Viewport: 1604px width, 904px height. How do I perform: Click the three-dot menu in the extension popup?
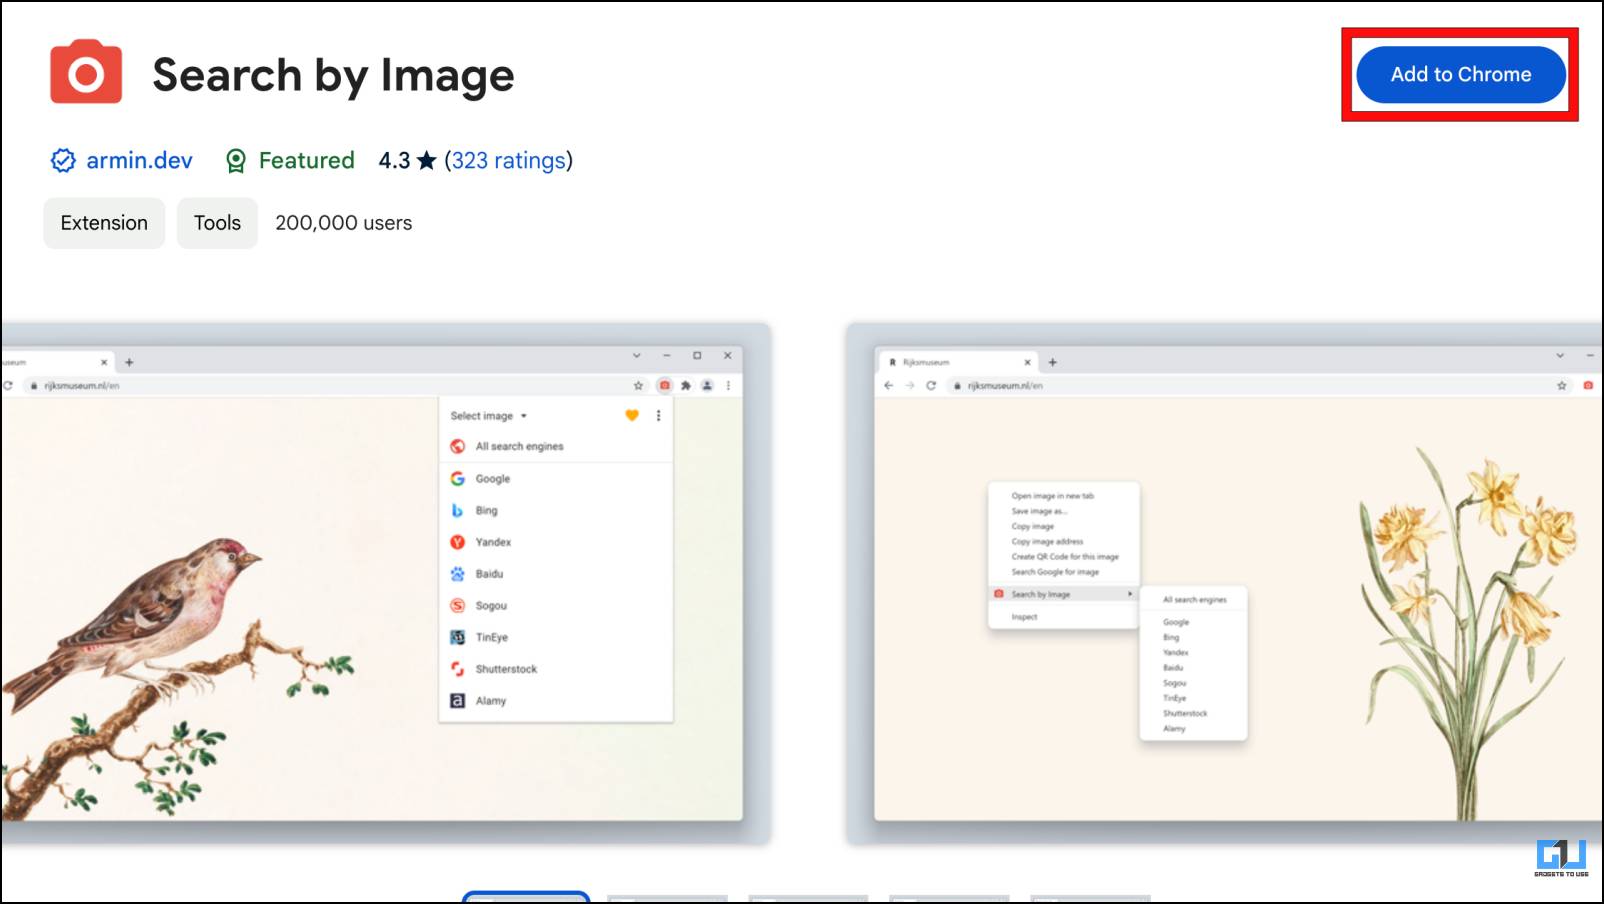point(658,415)
